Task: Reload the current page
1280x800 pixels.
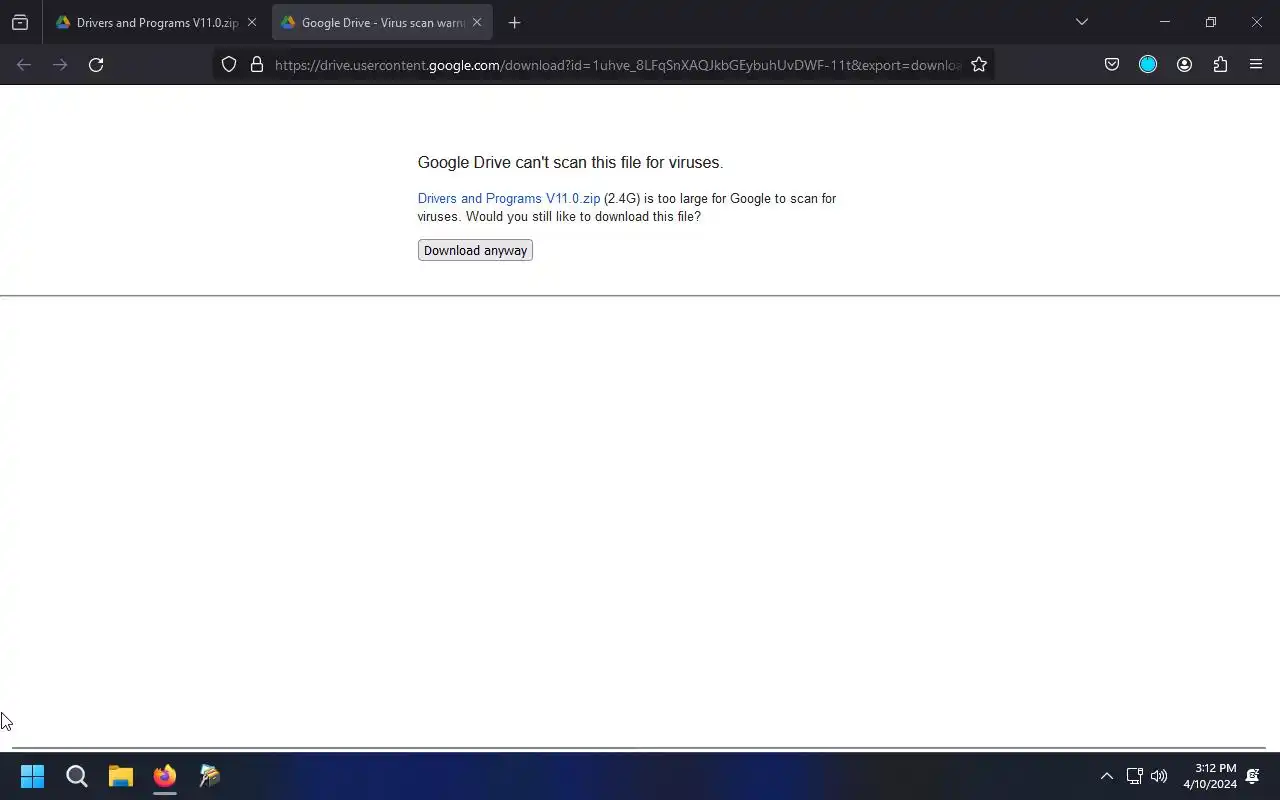Action: point(96,65)
